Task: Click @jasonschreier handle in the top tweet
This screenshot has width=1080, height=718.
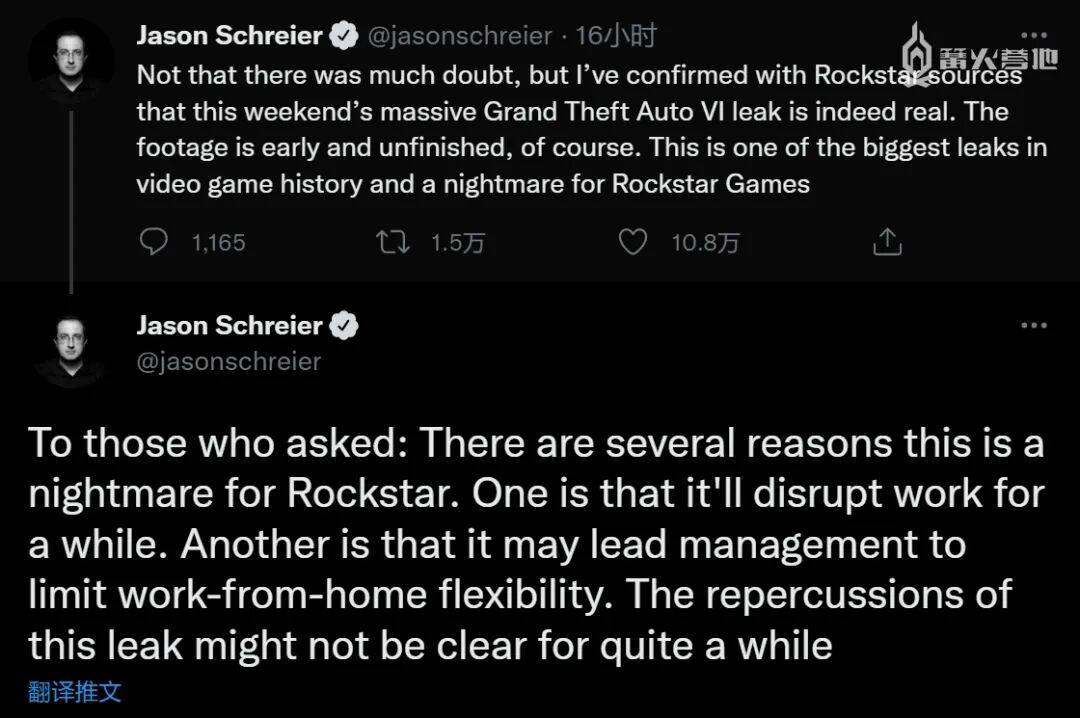Action: 460,37
